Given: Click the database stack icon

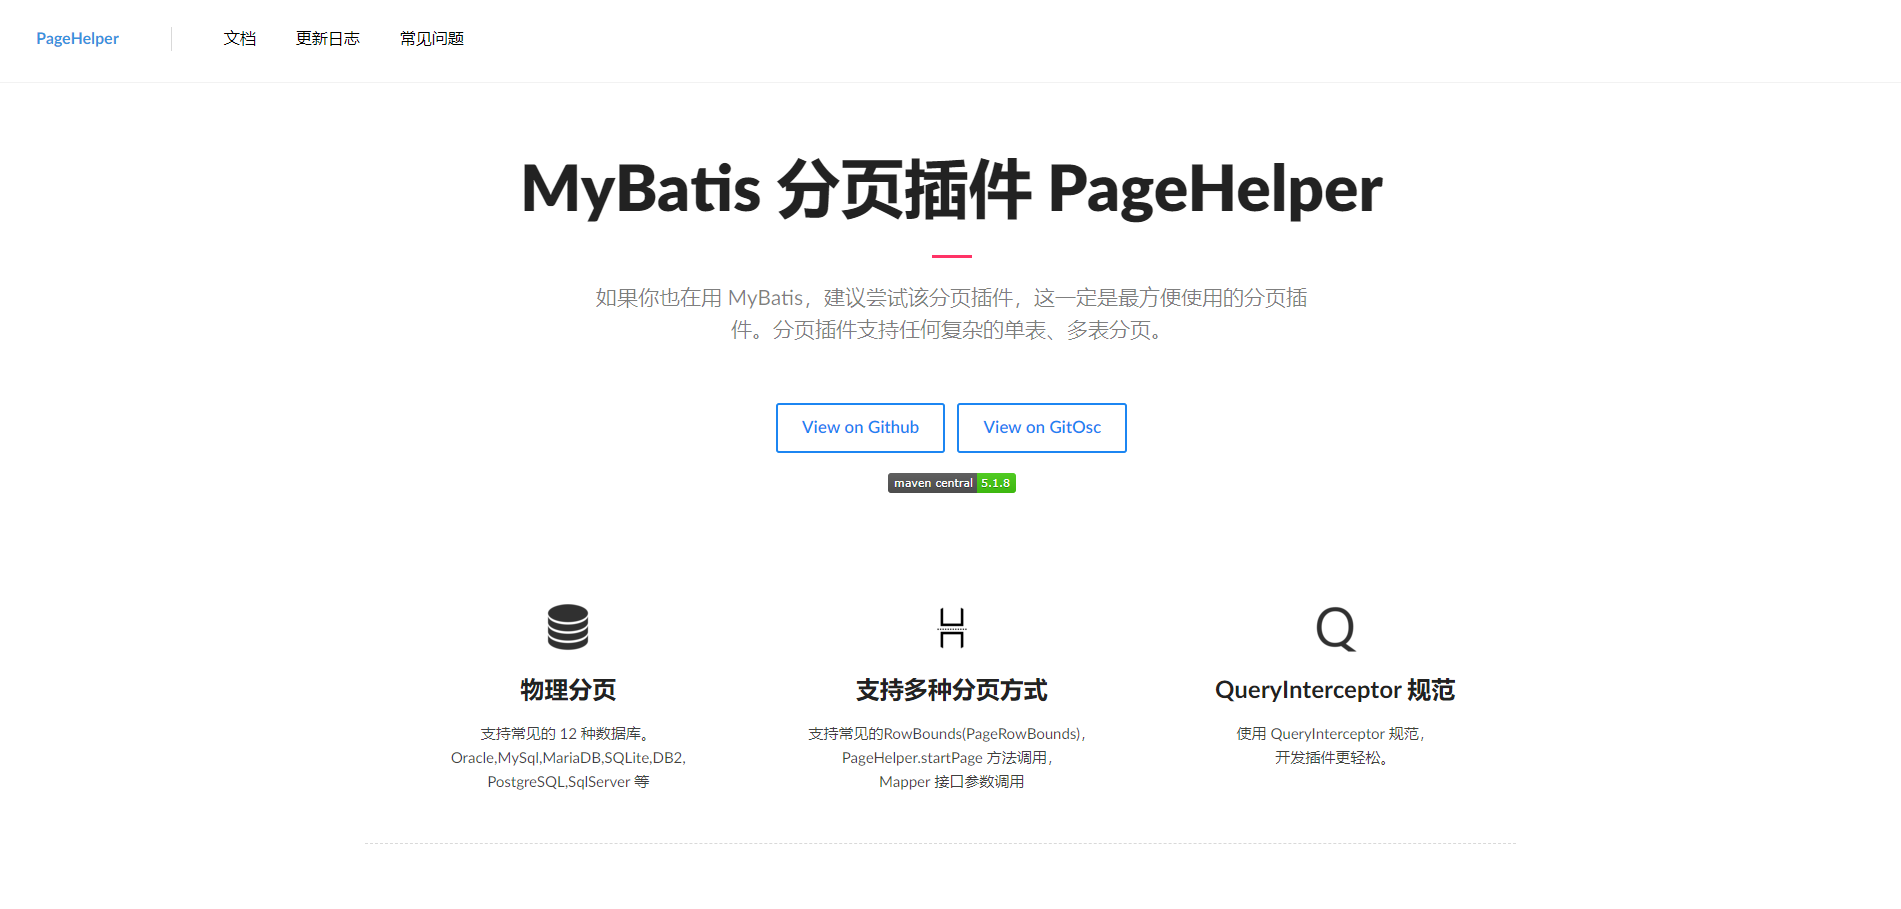Looking at the screenshot, I should click(x=567, y=627).
